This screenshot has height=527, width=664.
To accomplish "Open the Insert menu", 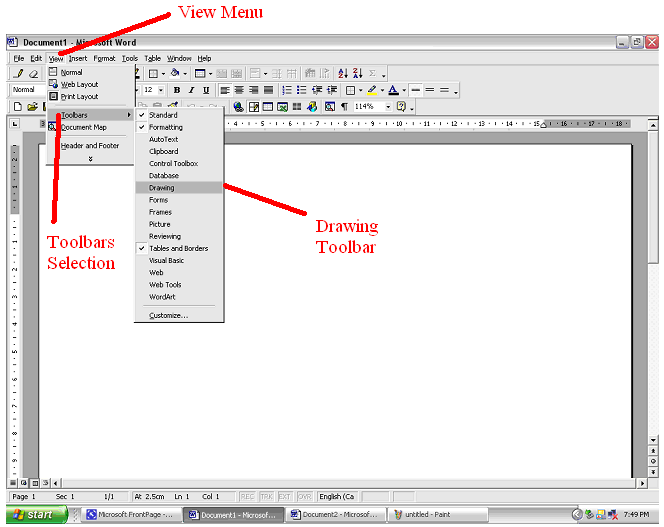I will click(78, 58).
